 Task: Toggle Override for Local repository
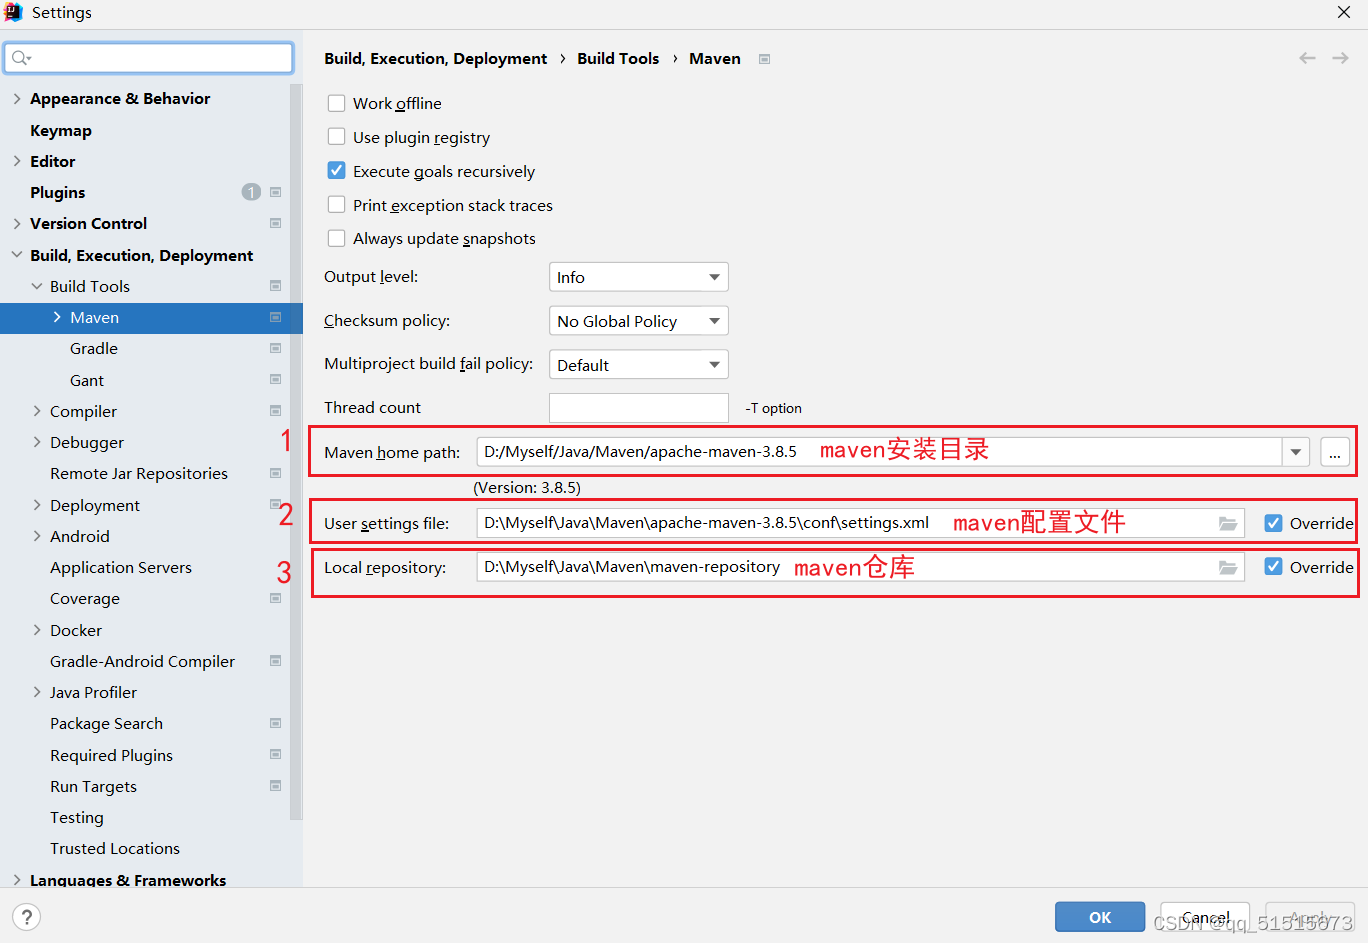1273,567
